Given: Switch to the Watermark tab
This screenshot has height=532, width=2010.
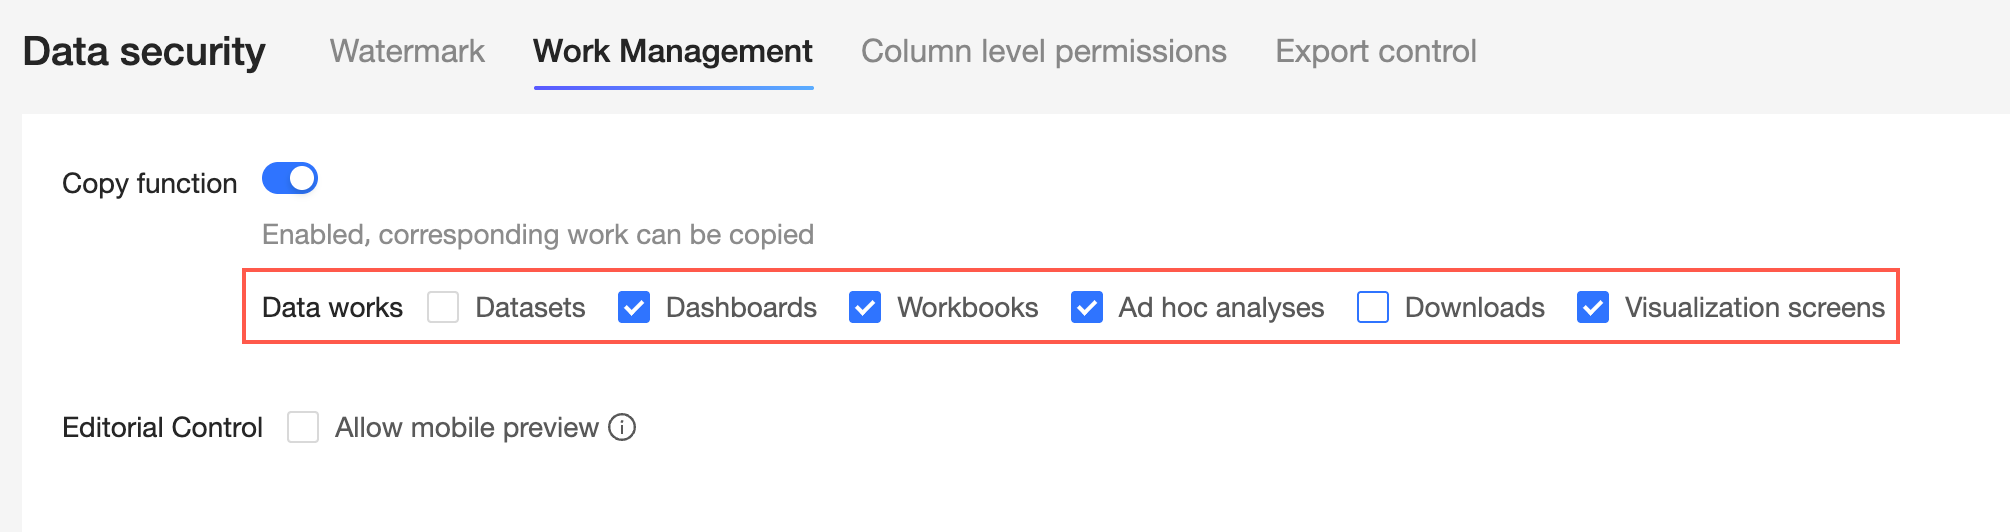Looking at the screenshot, I should point(407,51).
